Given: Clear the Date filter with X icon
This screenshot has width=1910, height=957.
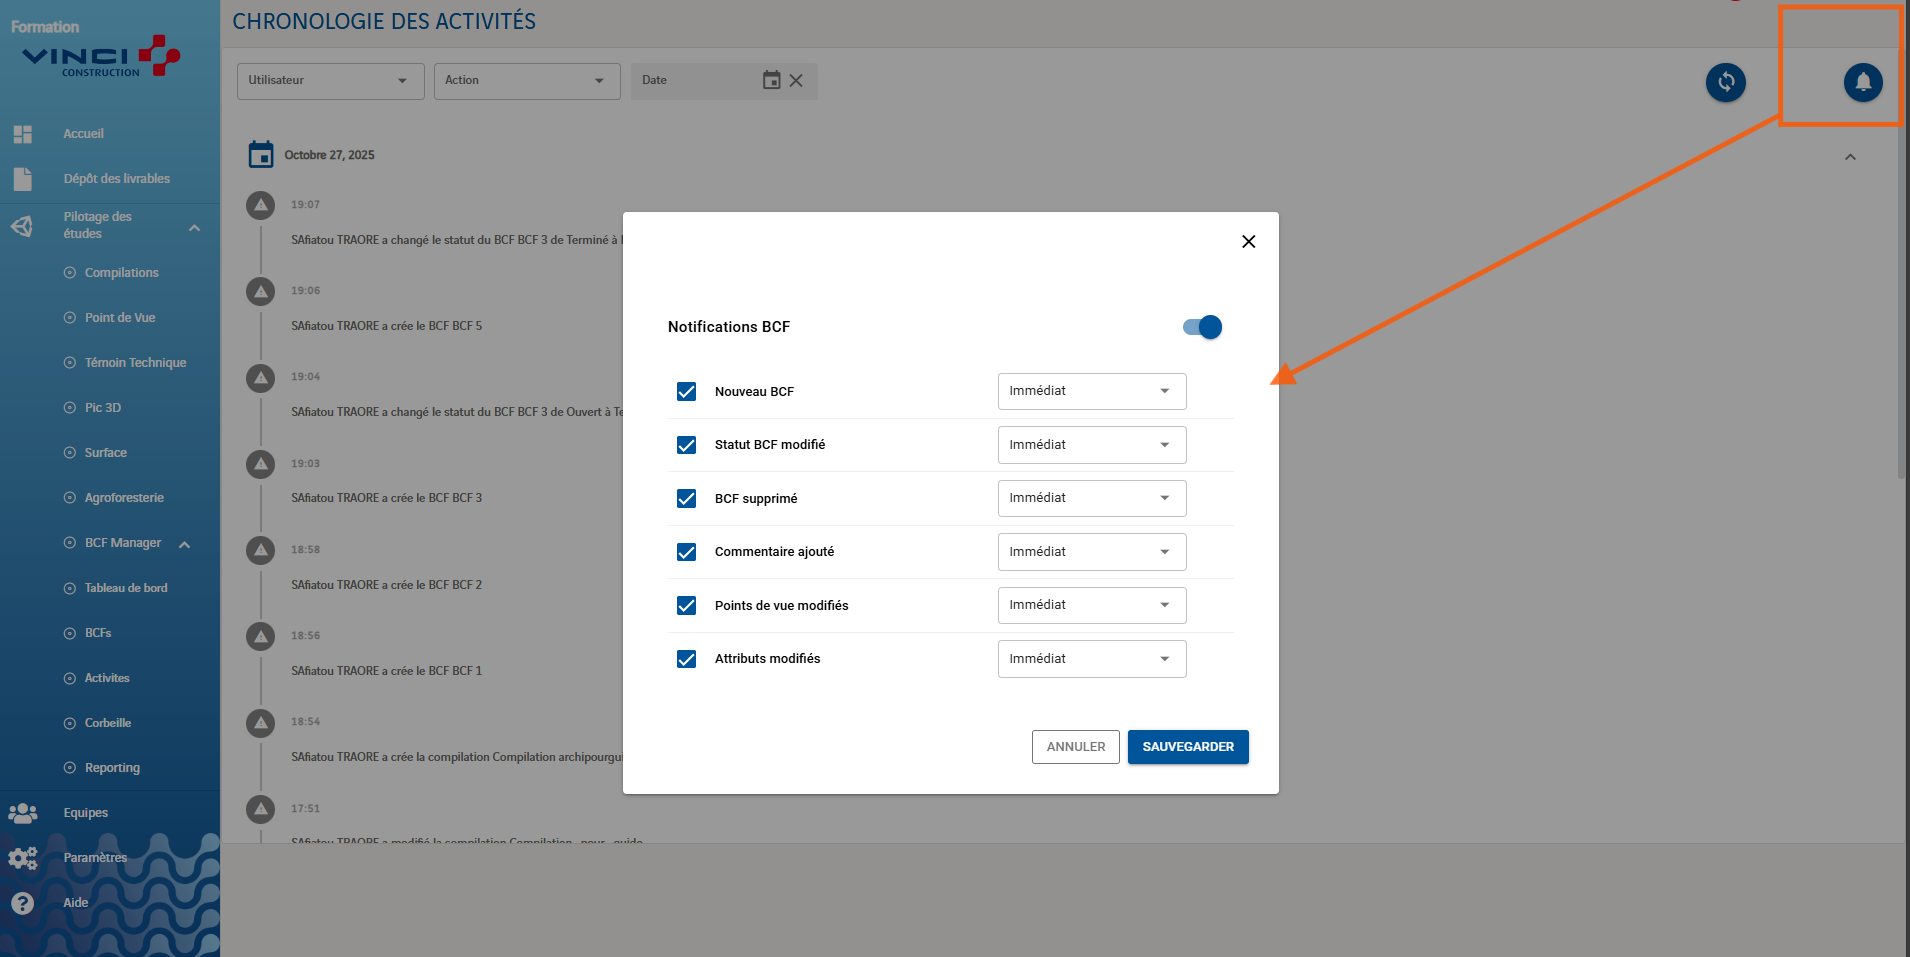Looking at the screenshot, I should (x=796, y=81).
